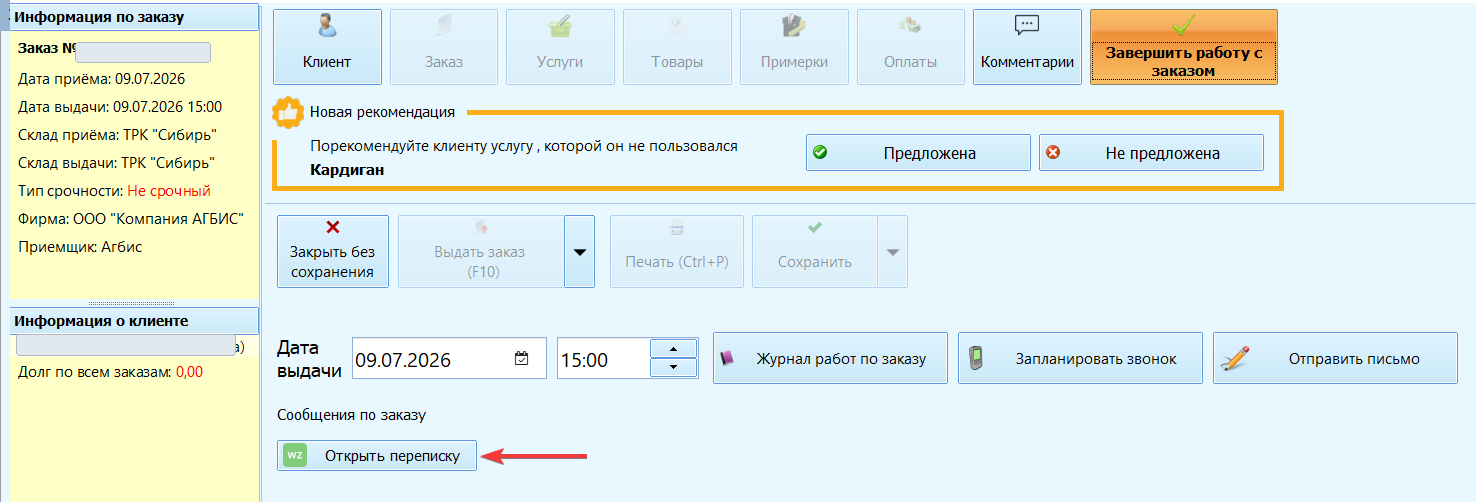Click Запланировать звонок button

pos(1080,358)
